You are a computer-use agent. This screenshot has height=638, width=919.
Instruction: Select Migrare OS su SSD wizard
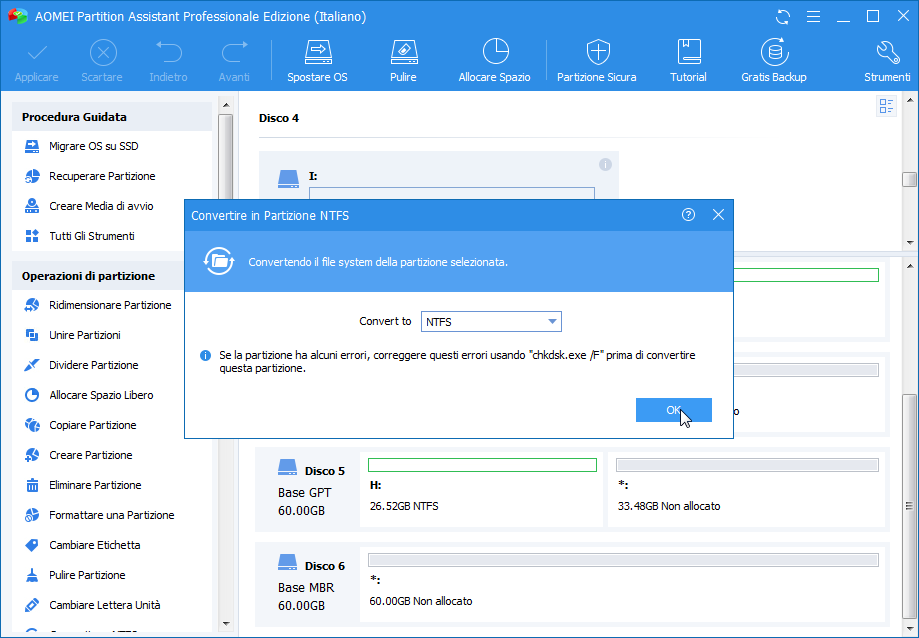93,146
